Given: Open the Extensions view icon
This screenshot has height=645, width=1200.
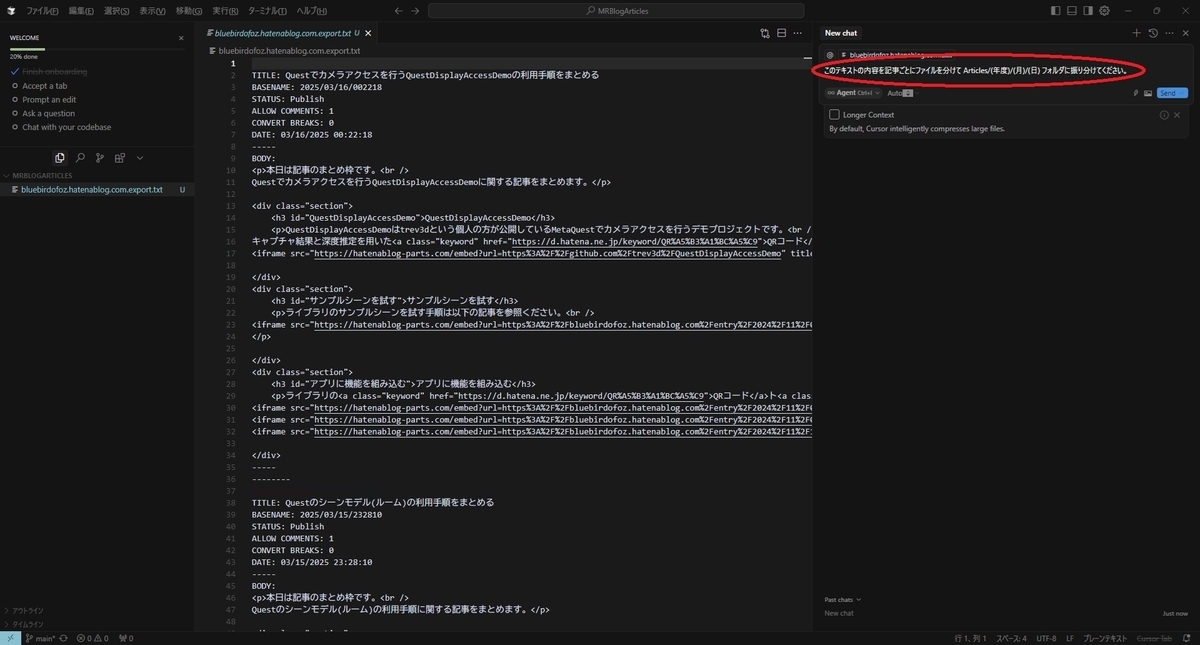Looking at the screenshot, I should coord(120,158).
